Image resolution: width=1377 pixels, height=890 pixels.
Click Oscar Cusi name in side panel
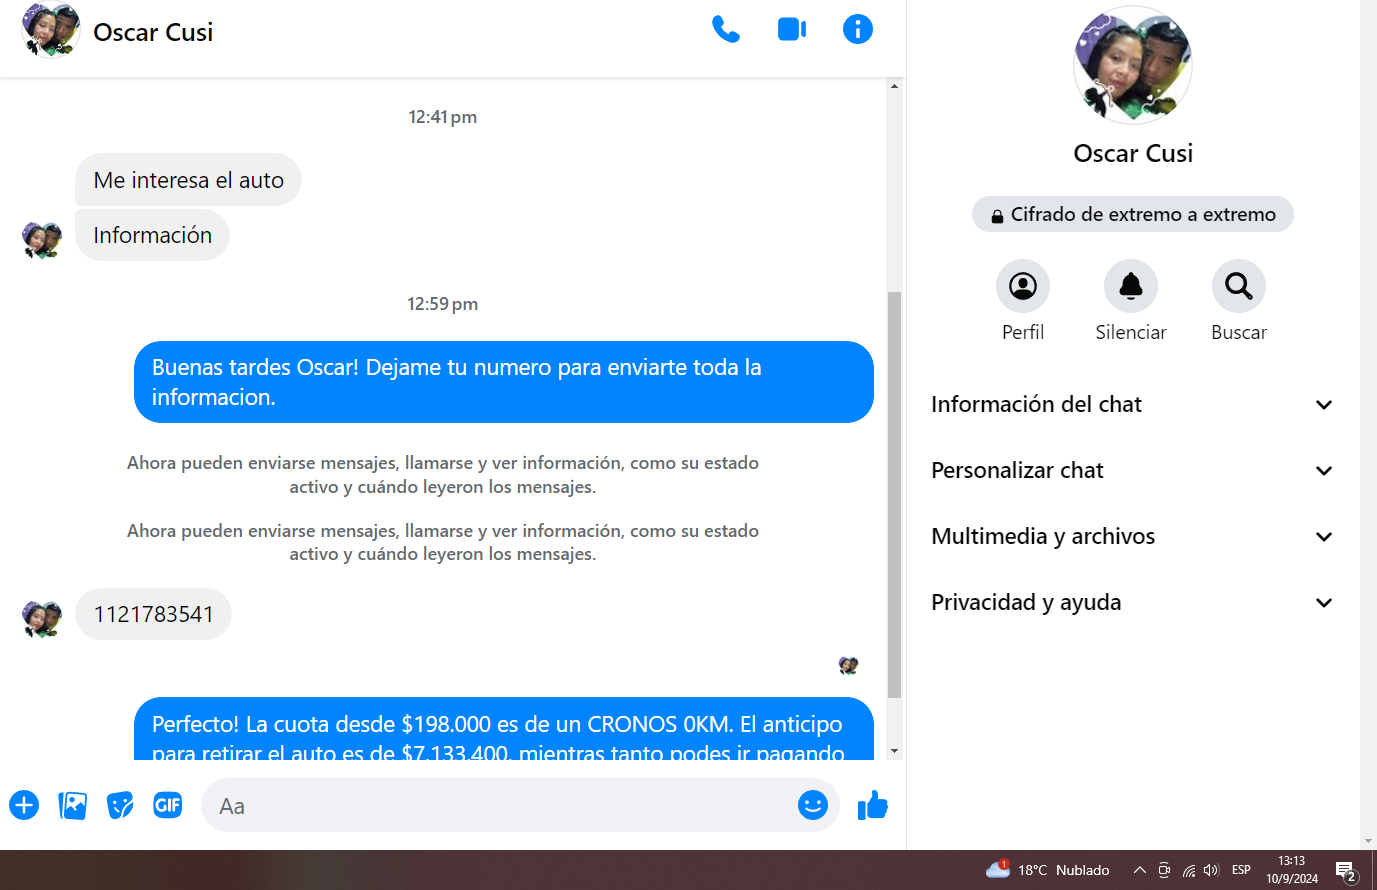pos(1133,153)
